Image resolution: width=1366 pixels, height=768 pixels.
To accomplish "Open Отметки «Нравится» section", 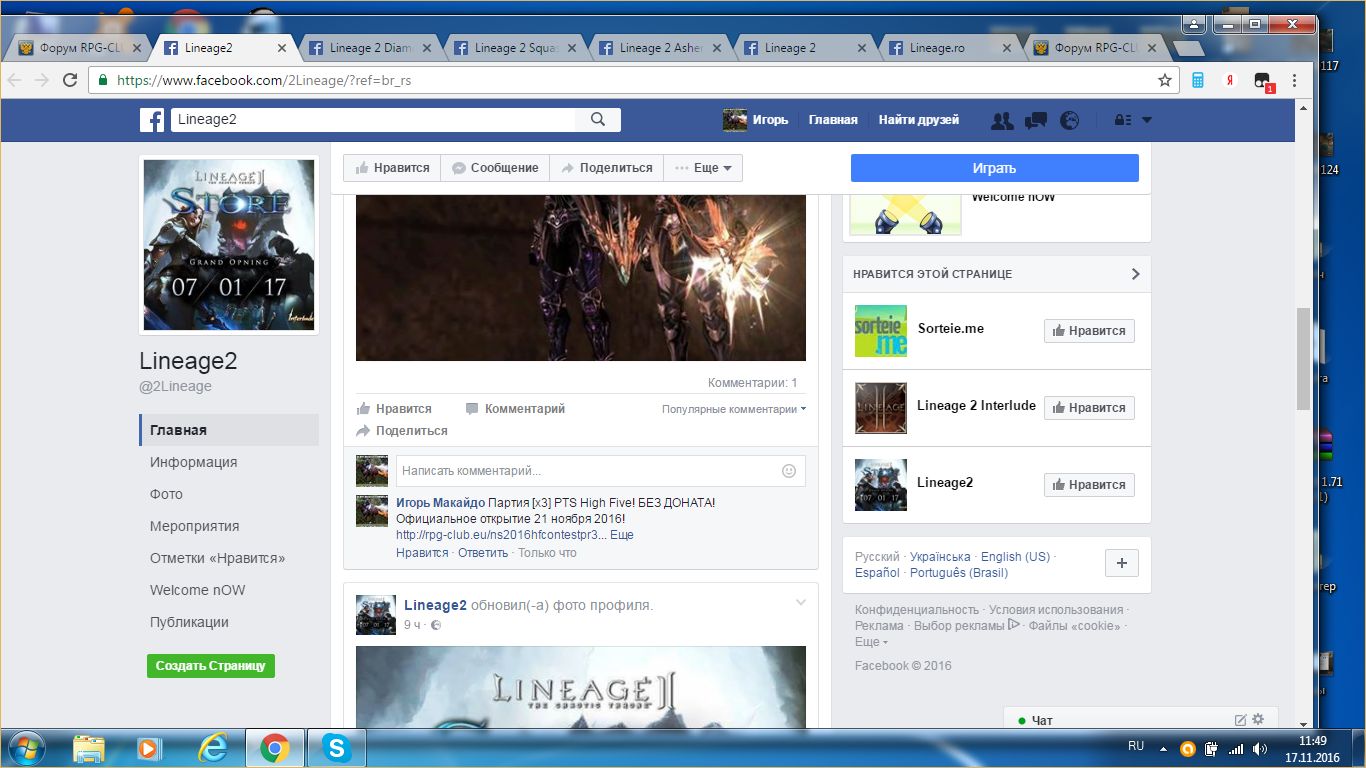I will coord(218,558).
